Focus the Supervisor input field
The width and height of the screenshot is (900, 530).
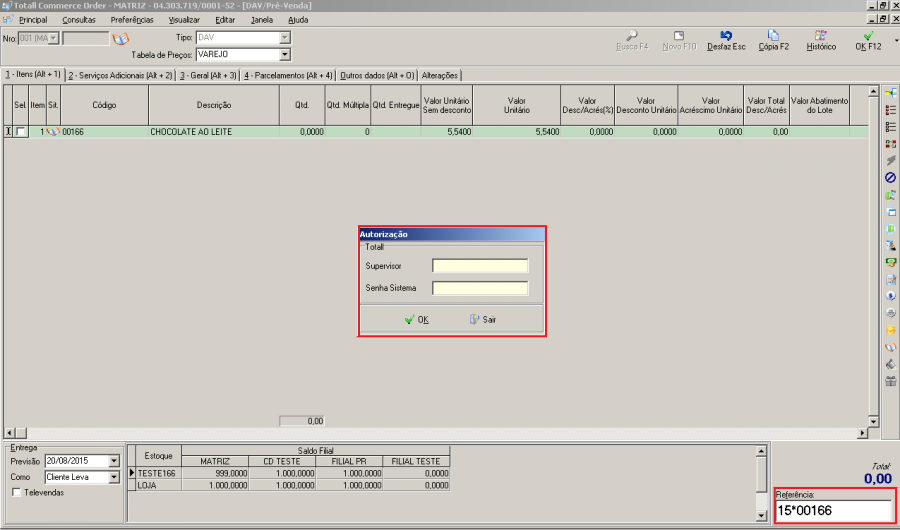click(480, 266)
